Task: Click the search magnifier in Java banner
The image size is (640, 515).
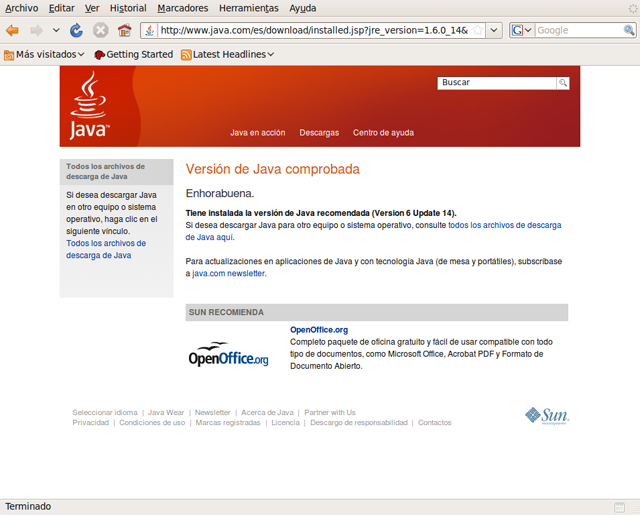Action: (563, 83)
